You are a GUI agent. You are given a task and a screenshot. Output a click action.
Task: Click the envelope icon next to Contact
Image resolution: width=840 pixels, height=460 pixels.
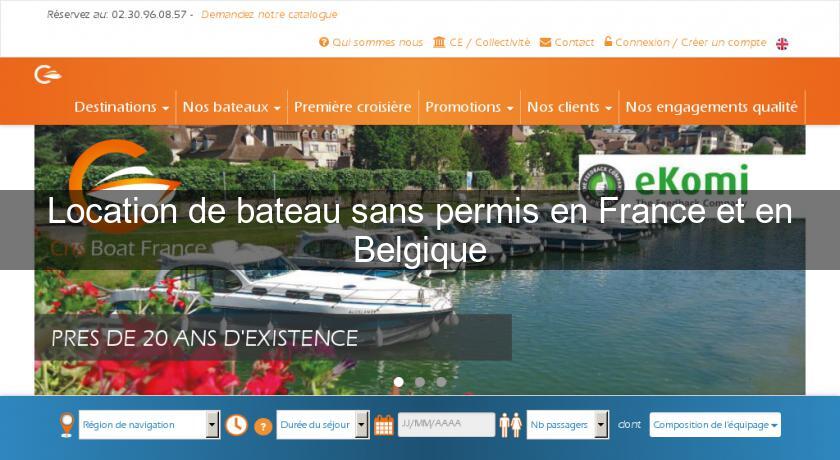click(545, 42)
